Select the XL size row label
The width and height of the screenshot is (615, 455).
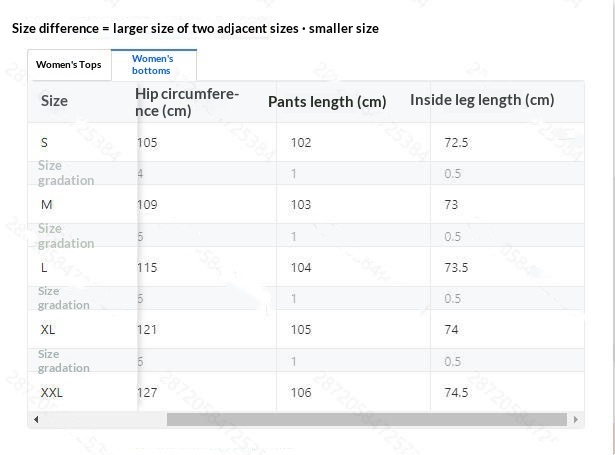[48, 330]
